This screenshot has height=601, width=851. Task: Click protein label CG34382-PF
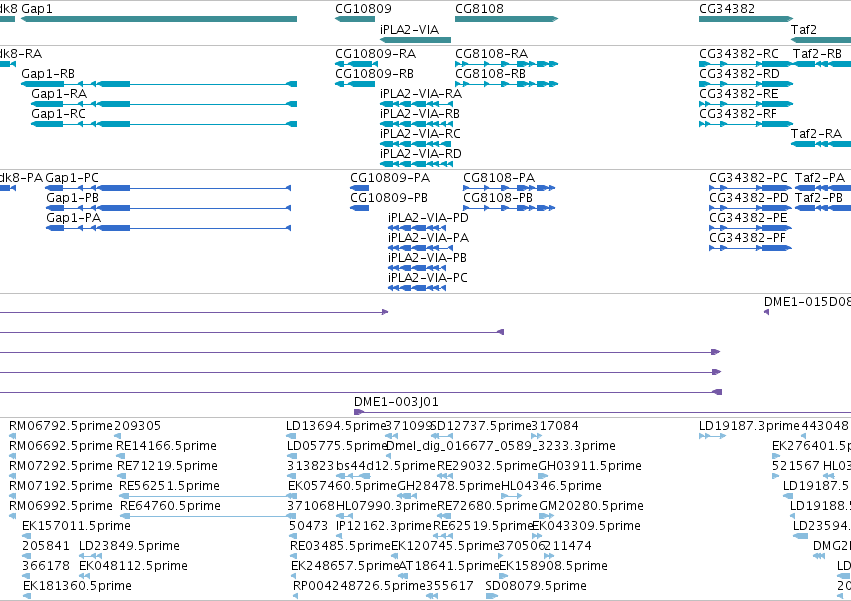(x=747, y=238)
